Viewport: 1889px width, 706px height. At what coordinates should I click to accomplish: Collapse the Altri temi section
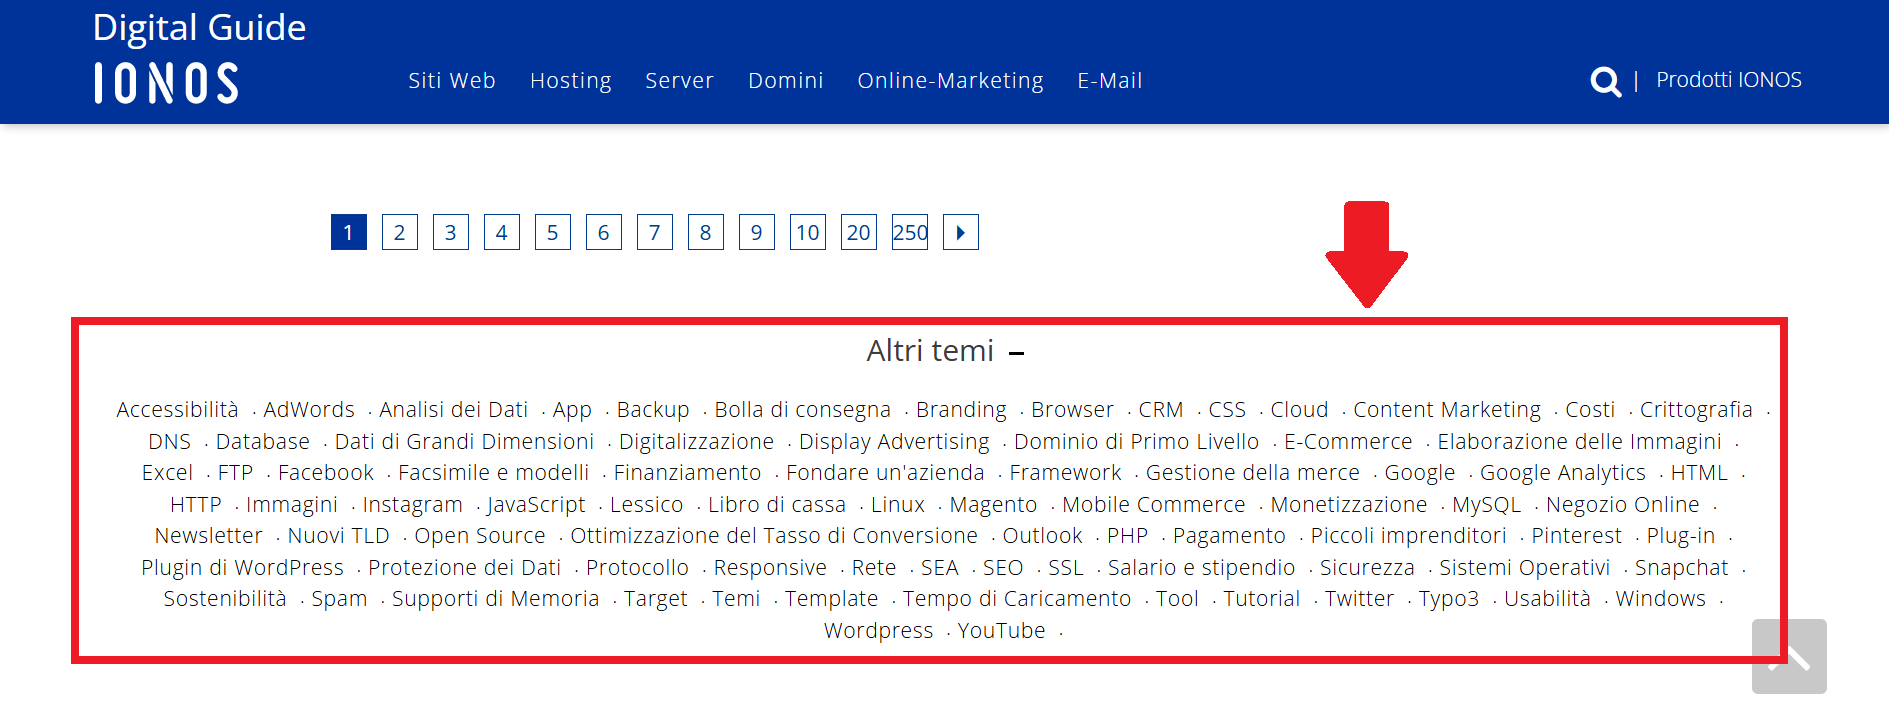(1017, 352)
